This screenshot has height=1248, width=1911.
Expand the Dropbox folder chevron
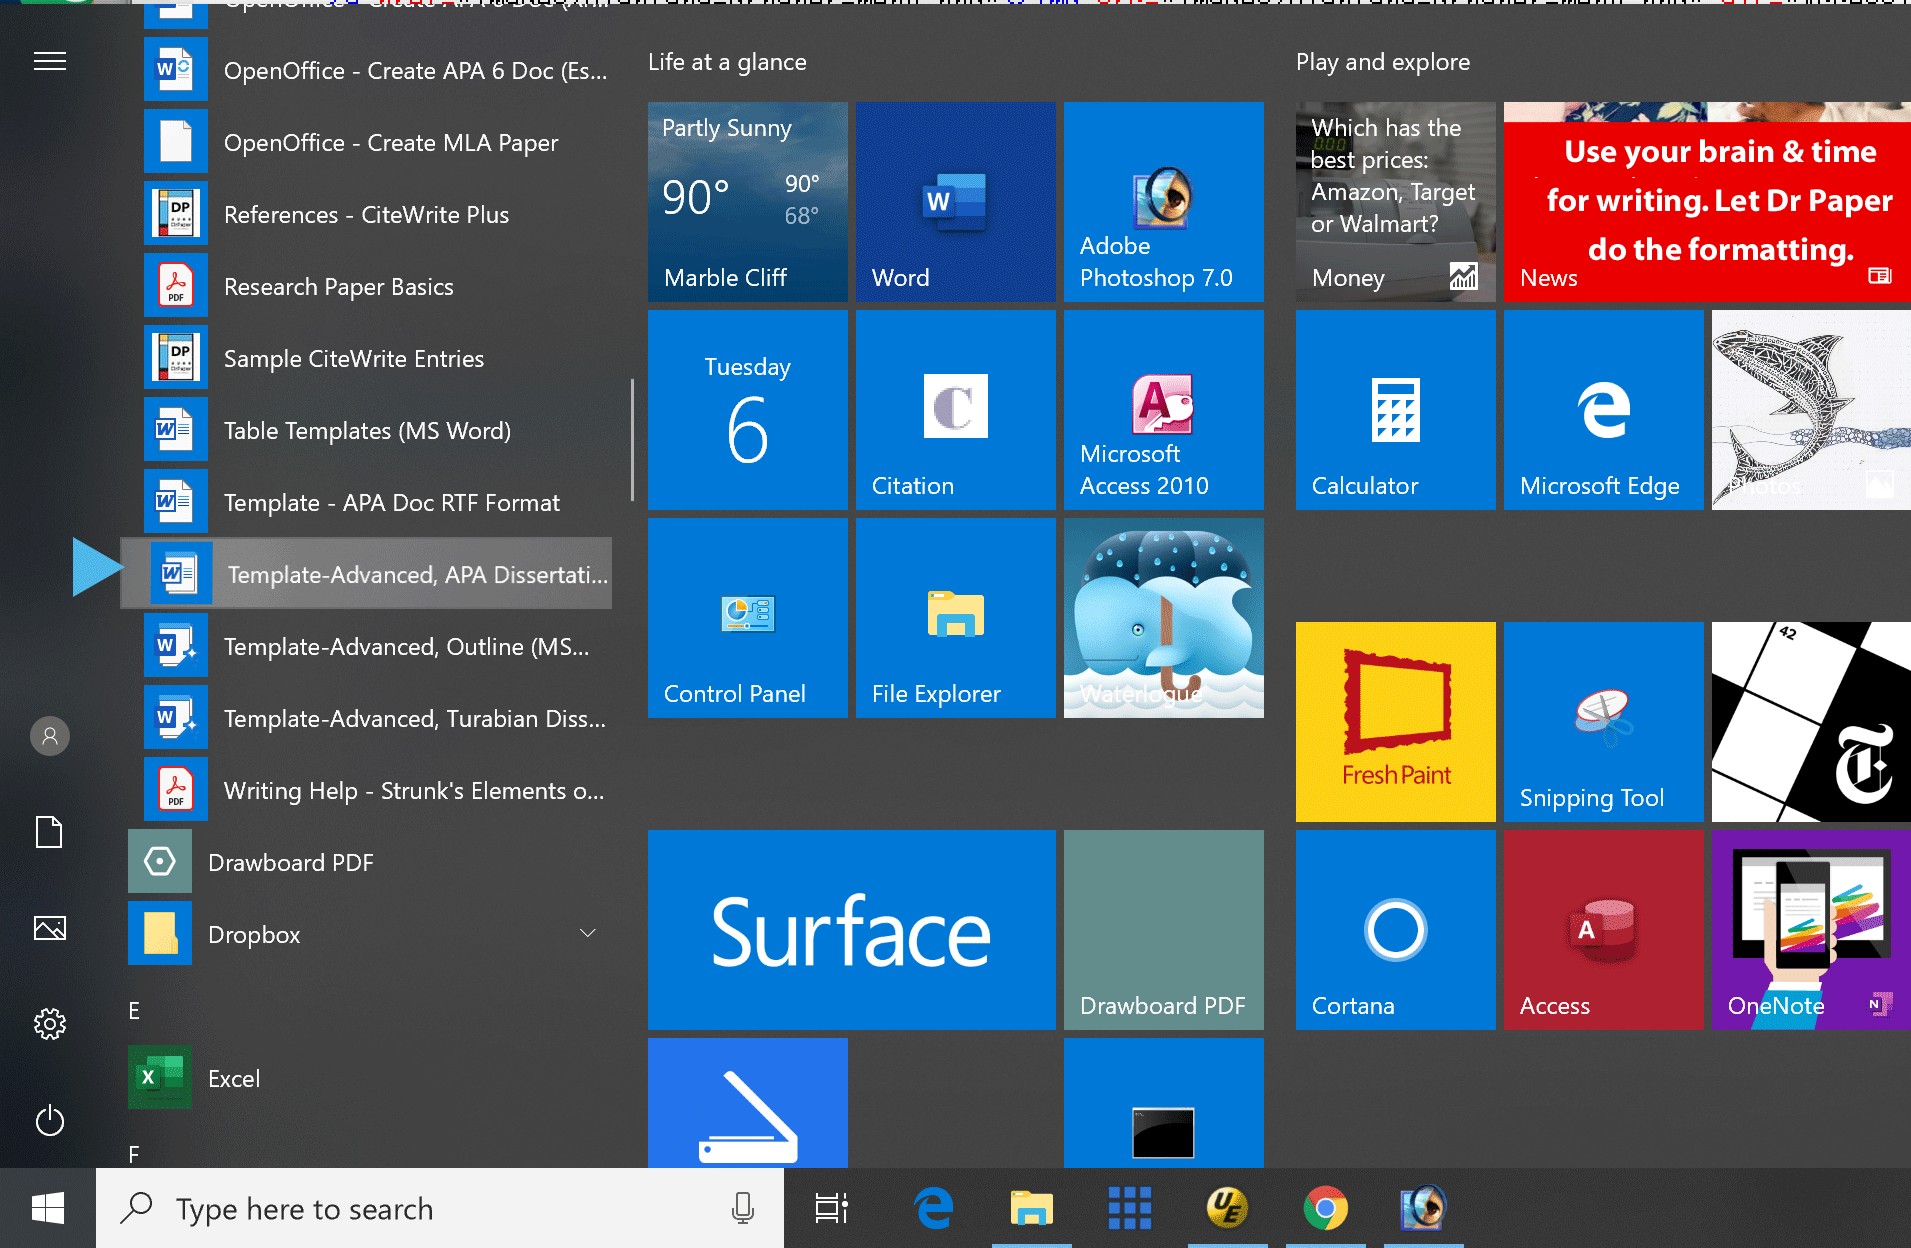tap(588, 934)
